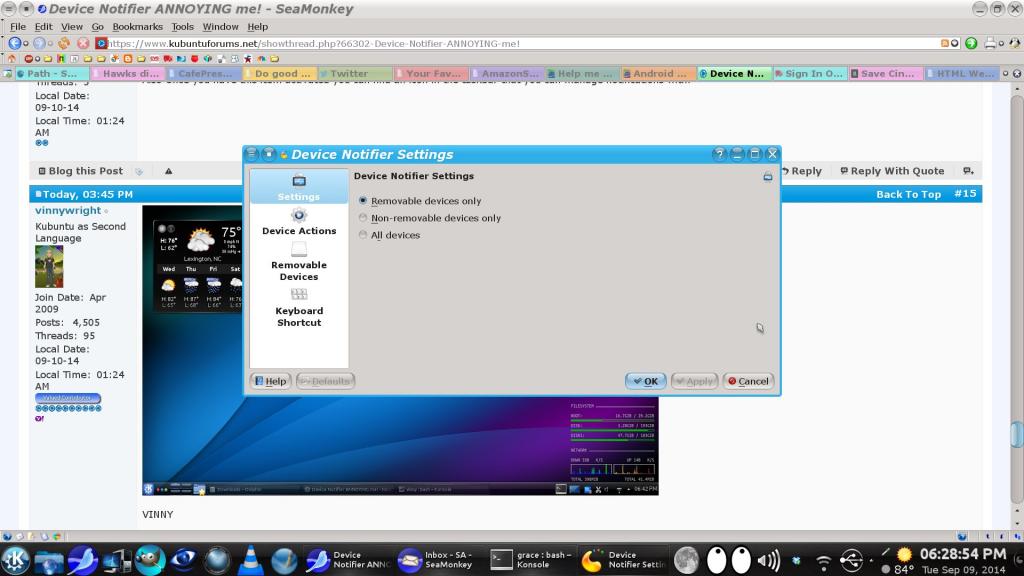
Task: Click the 'Reply With Quote' link
Action: (x=892, y=171)
